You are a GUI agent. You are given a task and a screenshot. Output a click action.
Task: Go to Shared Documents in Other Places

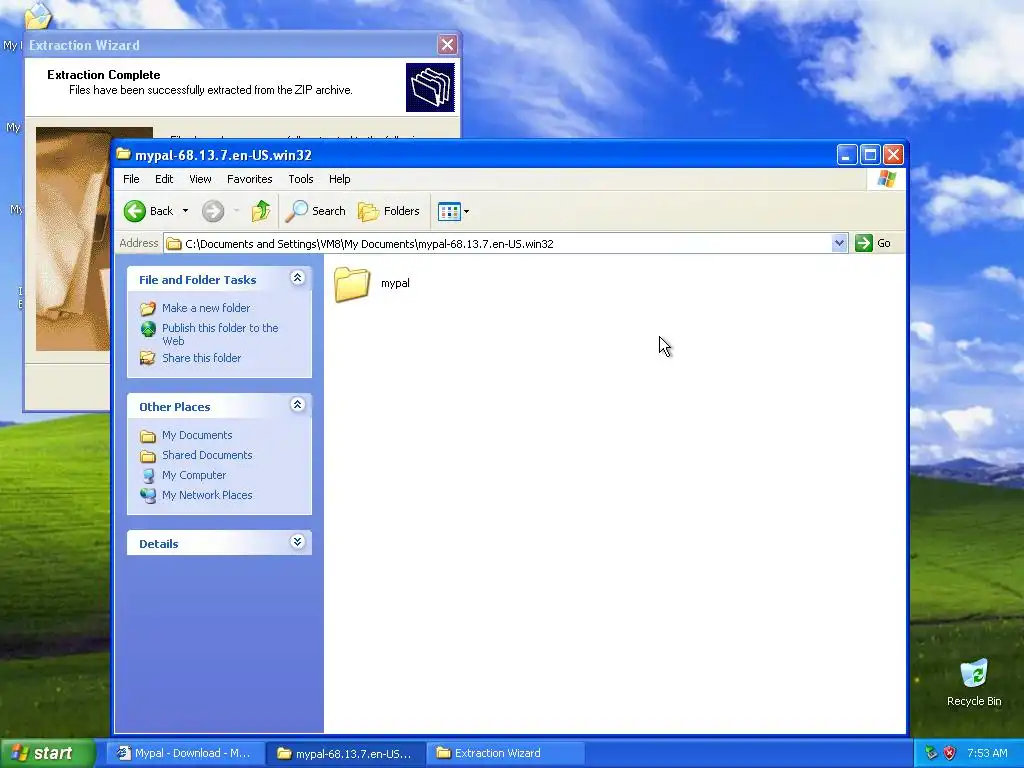[x=207, y=455]
